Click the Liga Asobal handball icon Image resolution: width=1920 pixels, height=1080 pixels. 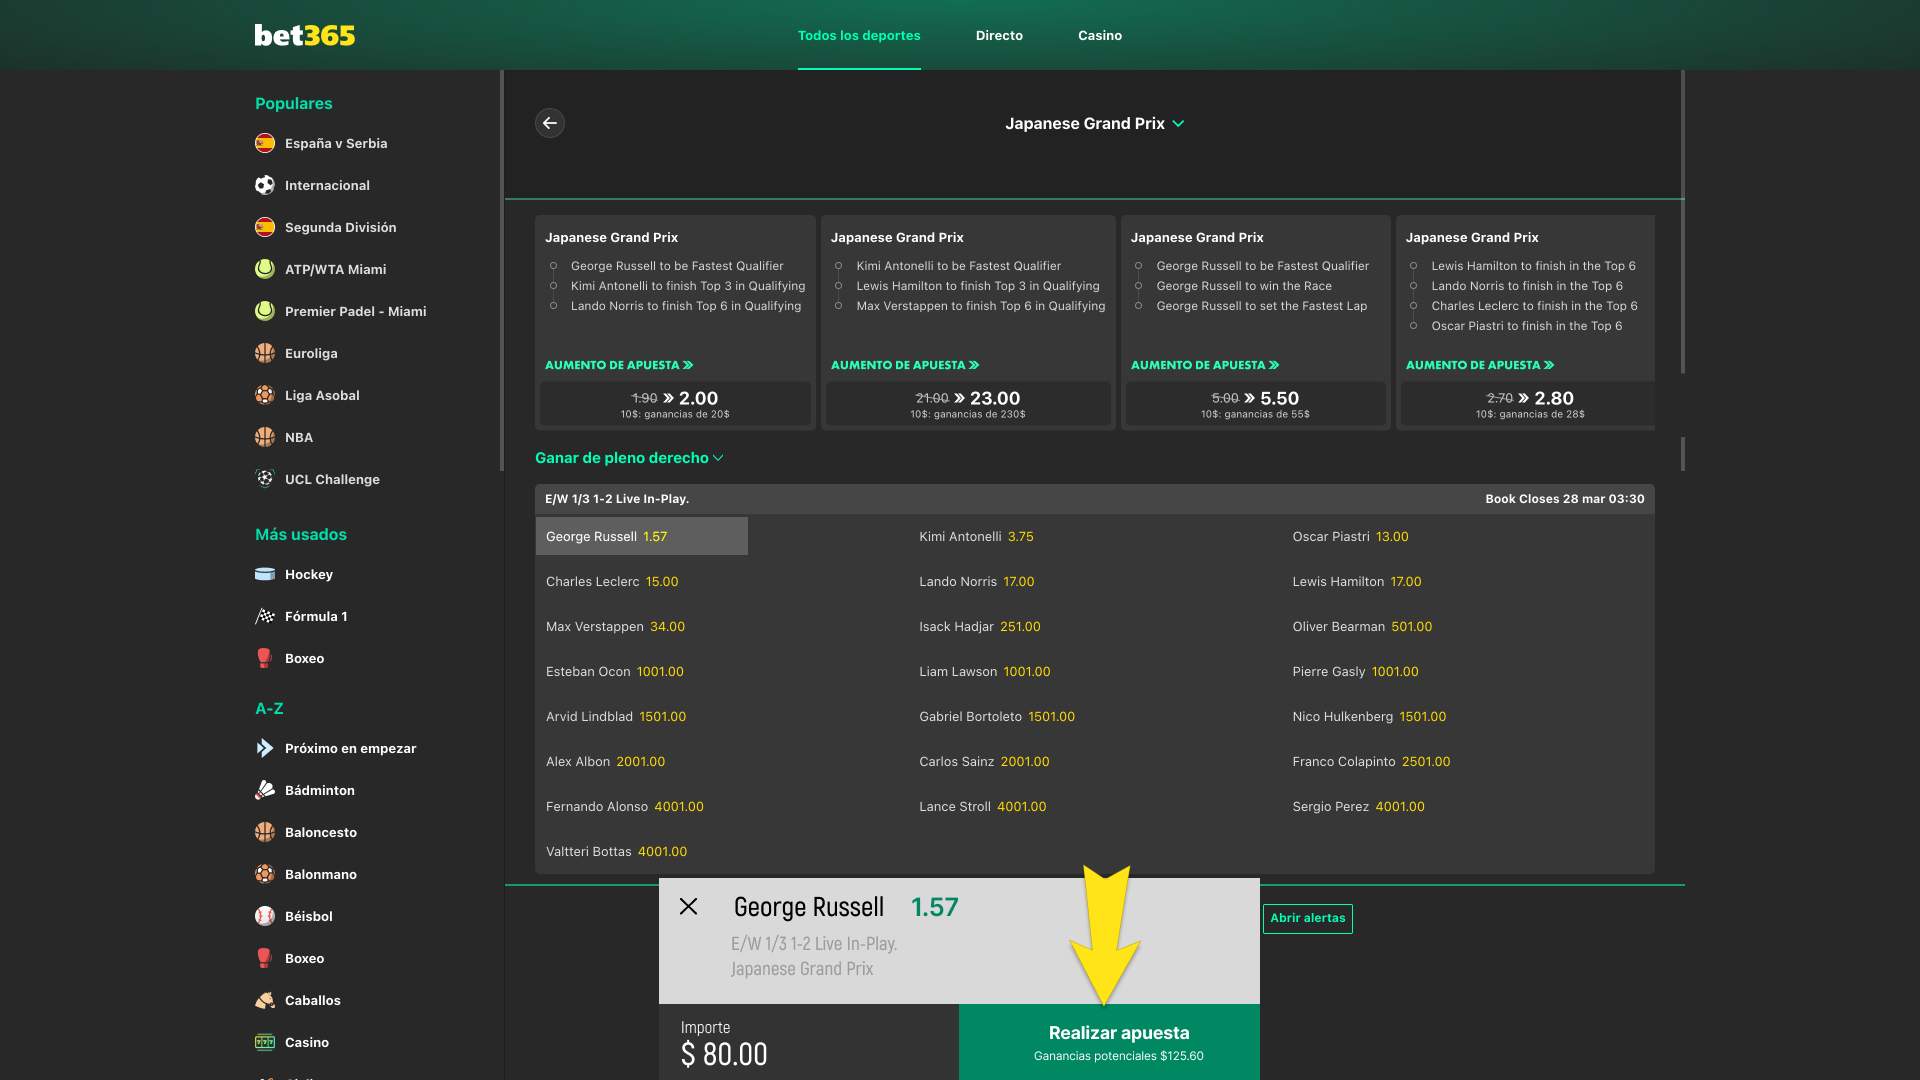[265, 395]
